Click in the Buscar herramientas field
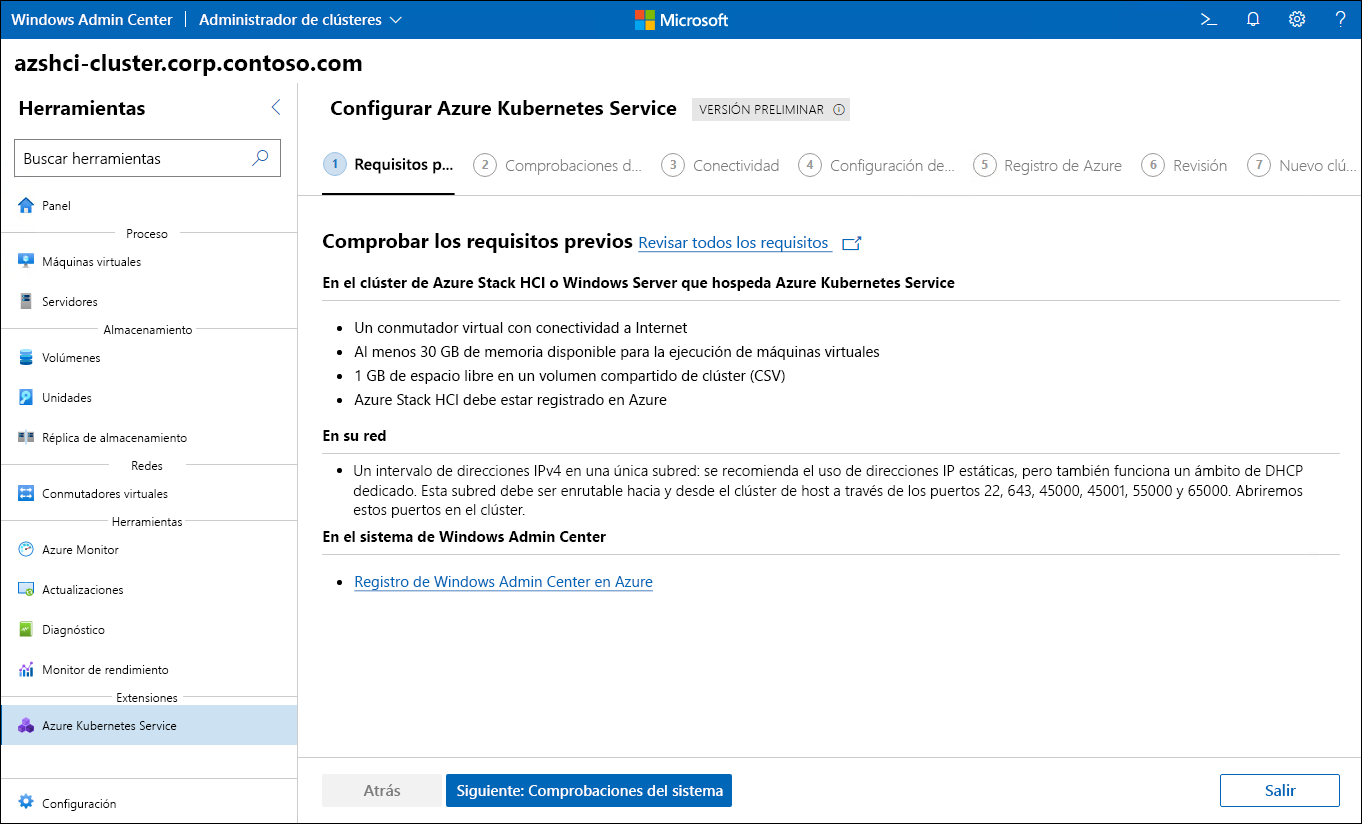The width and height of the screenshot is (1362, 824). point(147,158)
